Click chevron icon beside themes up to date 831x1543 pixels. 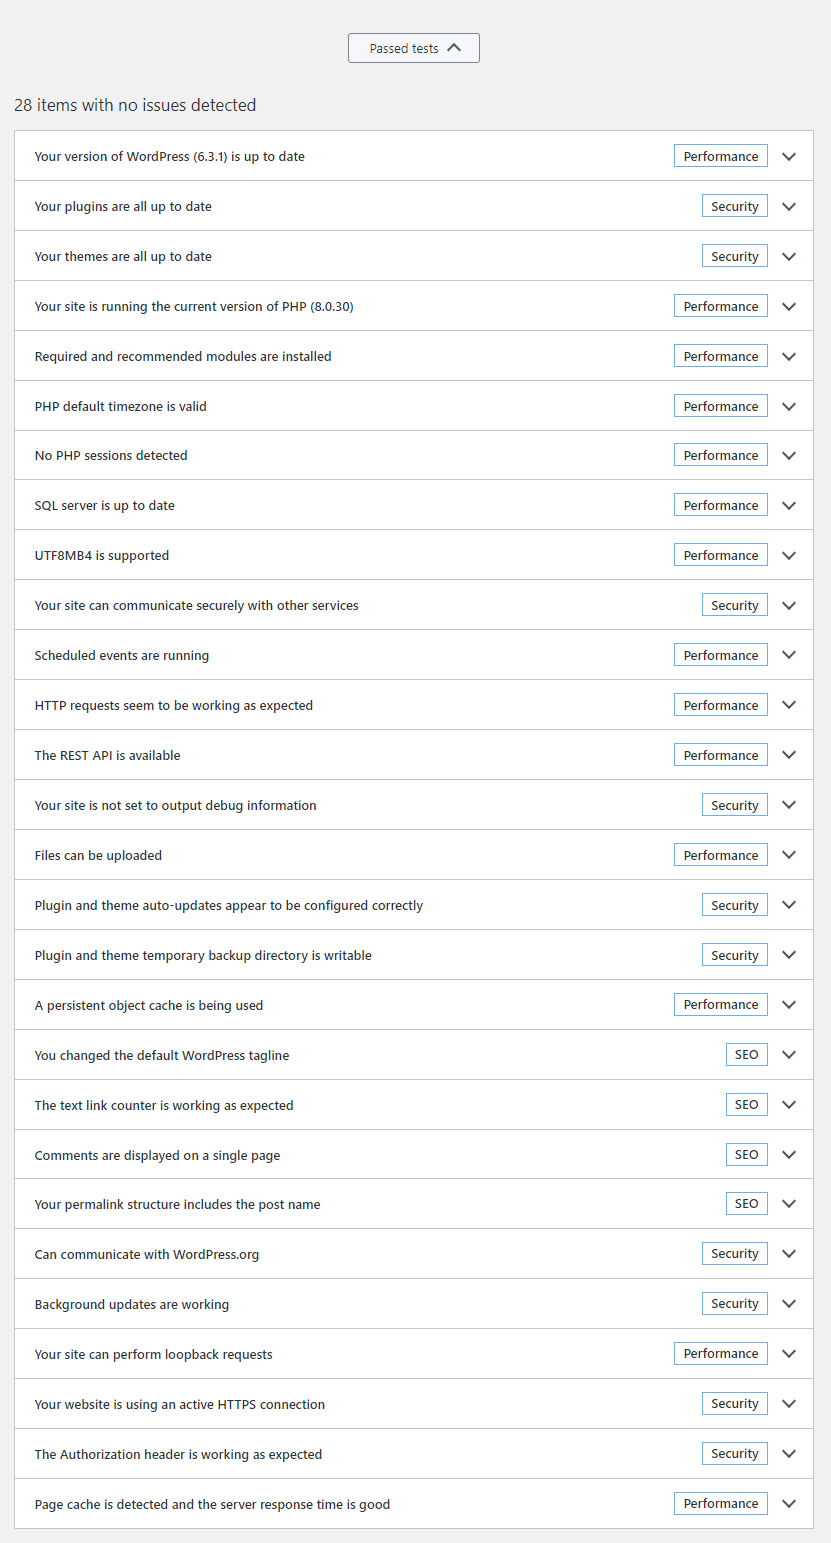[789, 257]
